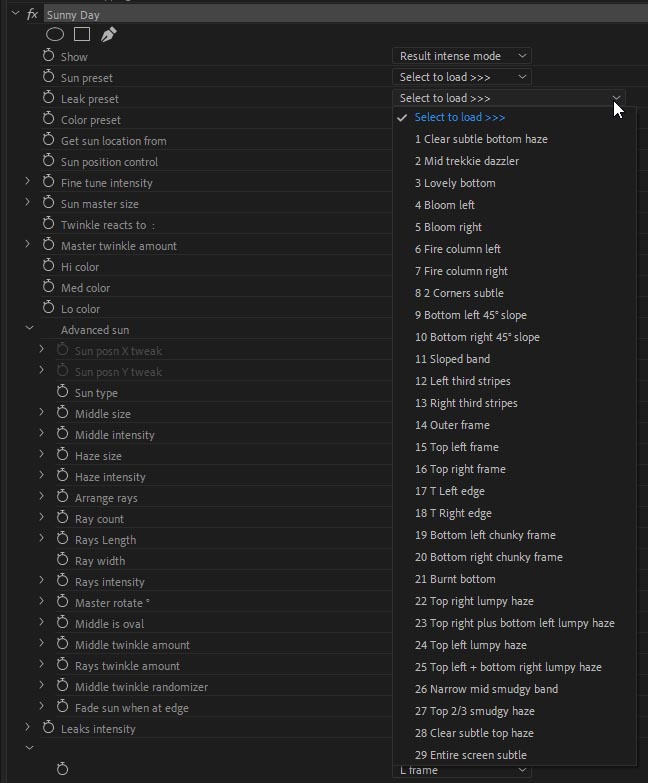Choose the 14 Outer frame leak preset
This screenshot has height=783, width=648.
452,425
